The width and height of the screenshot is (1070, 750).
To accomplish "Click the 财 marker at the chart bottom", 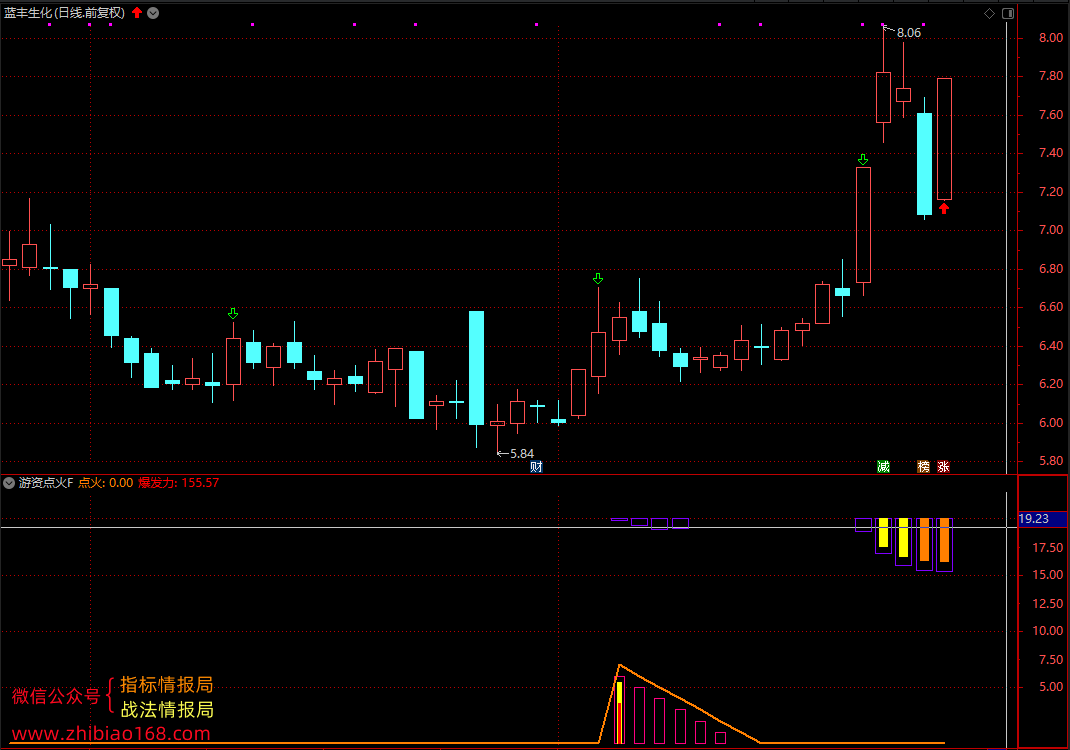I will point(536,467).
